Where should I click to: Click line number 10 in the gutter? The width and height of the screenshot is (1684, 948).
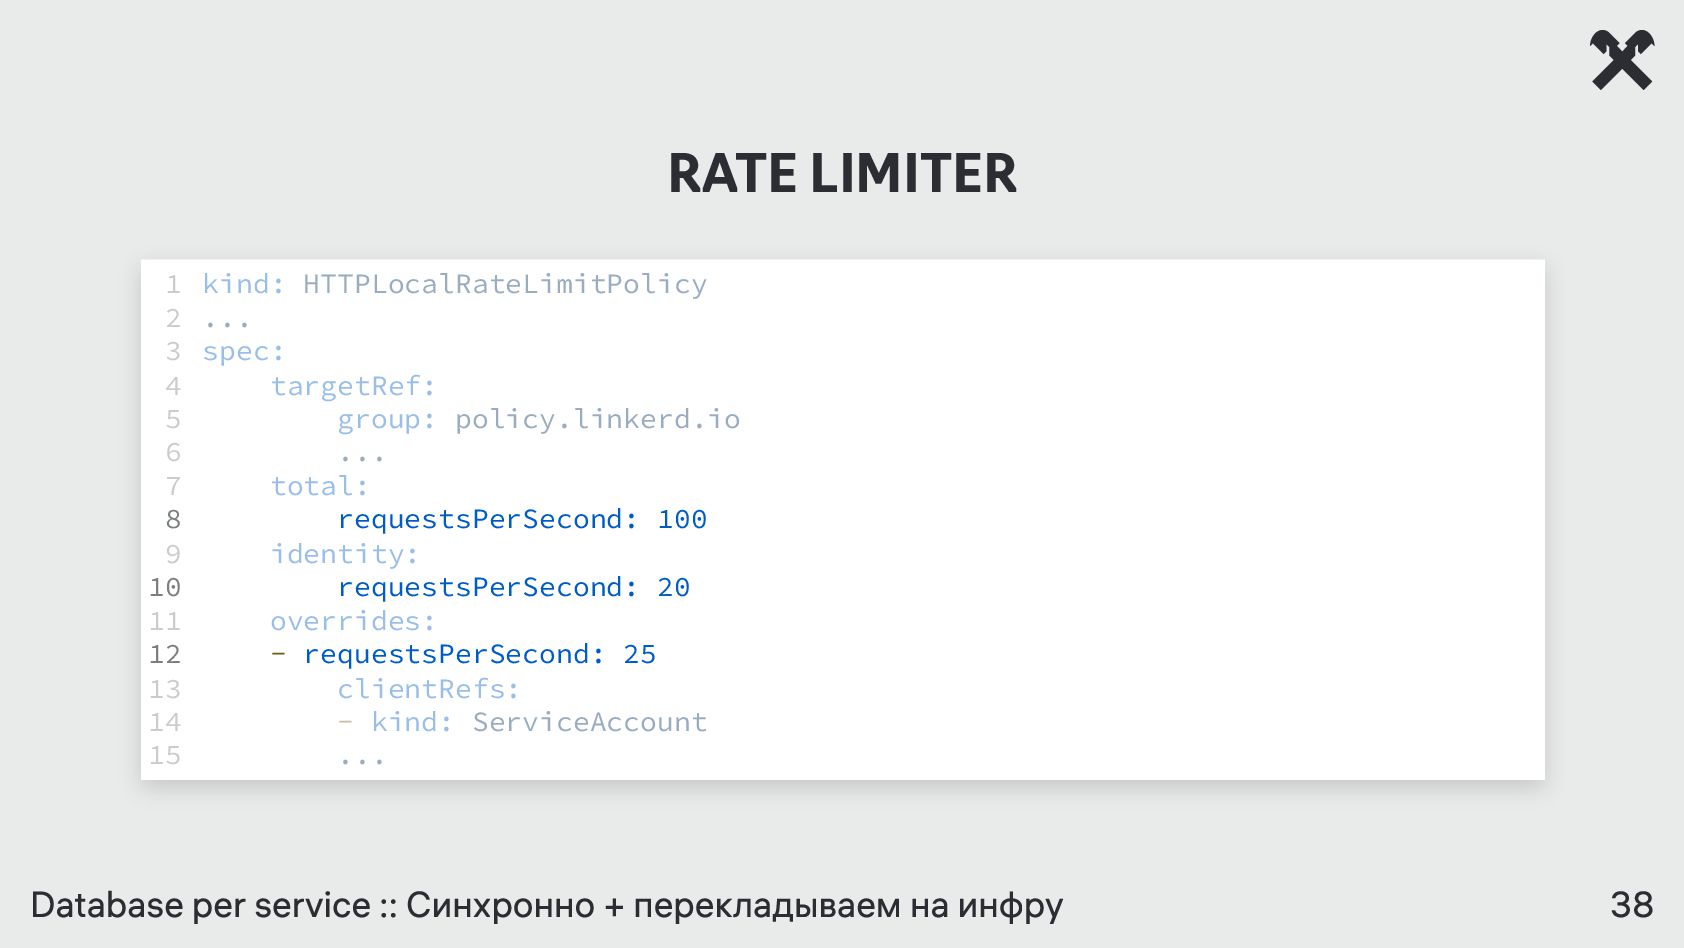(x=165, y=587)
